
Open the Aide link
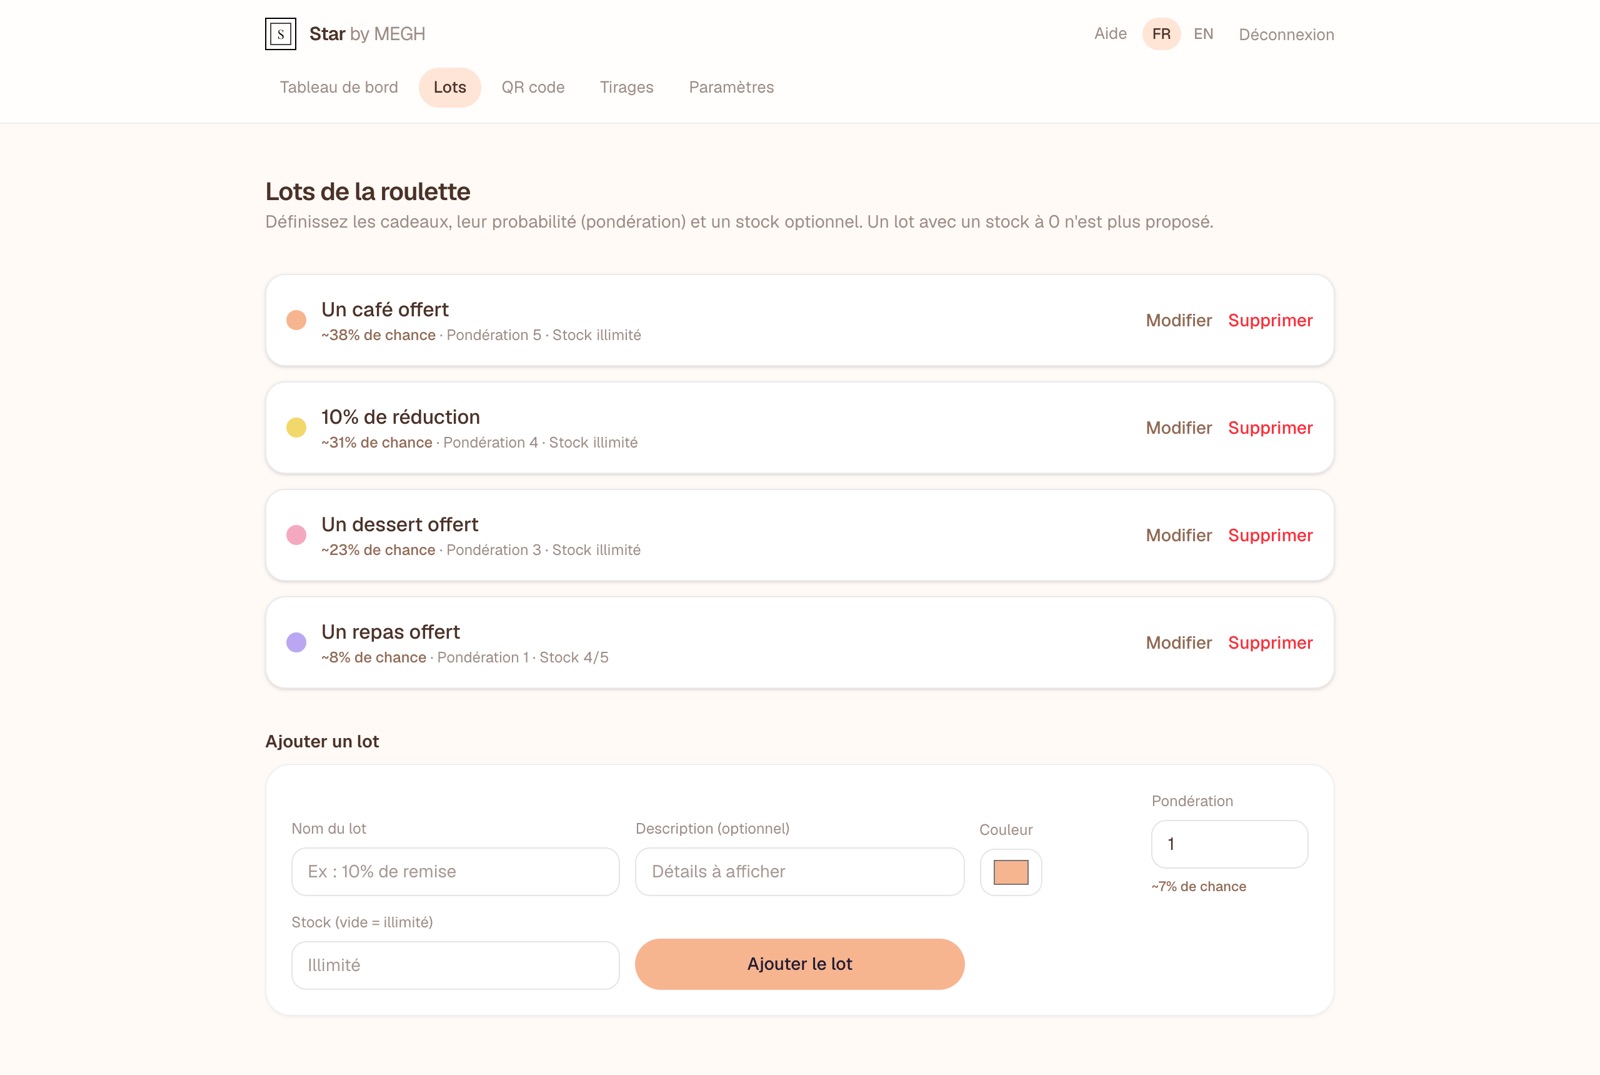(x=1110, y=34)
